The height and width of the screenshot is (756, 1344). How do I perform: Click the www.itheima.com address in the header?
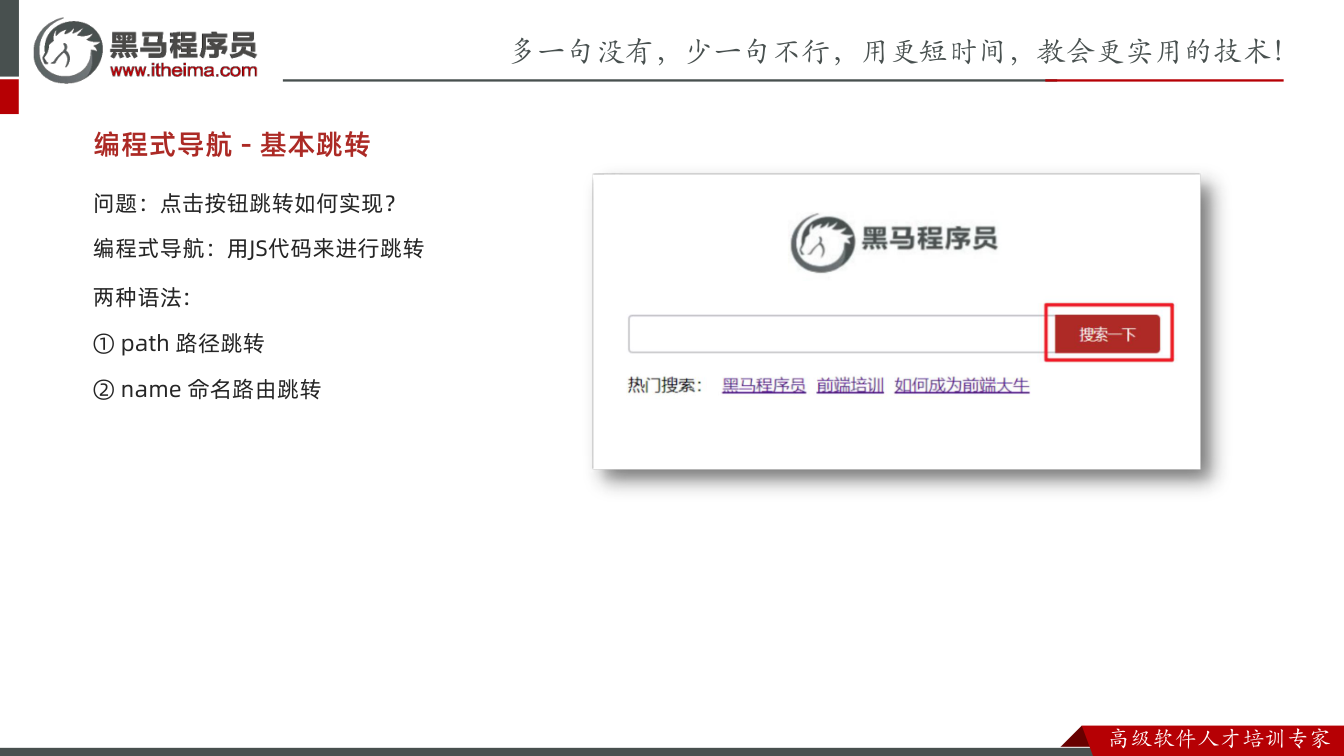(x=183, y=70)
